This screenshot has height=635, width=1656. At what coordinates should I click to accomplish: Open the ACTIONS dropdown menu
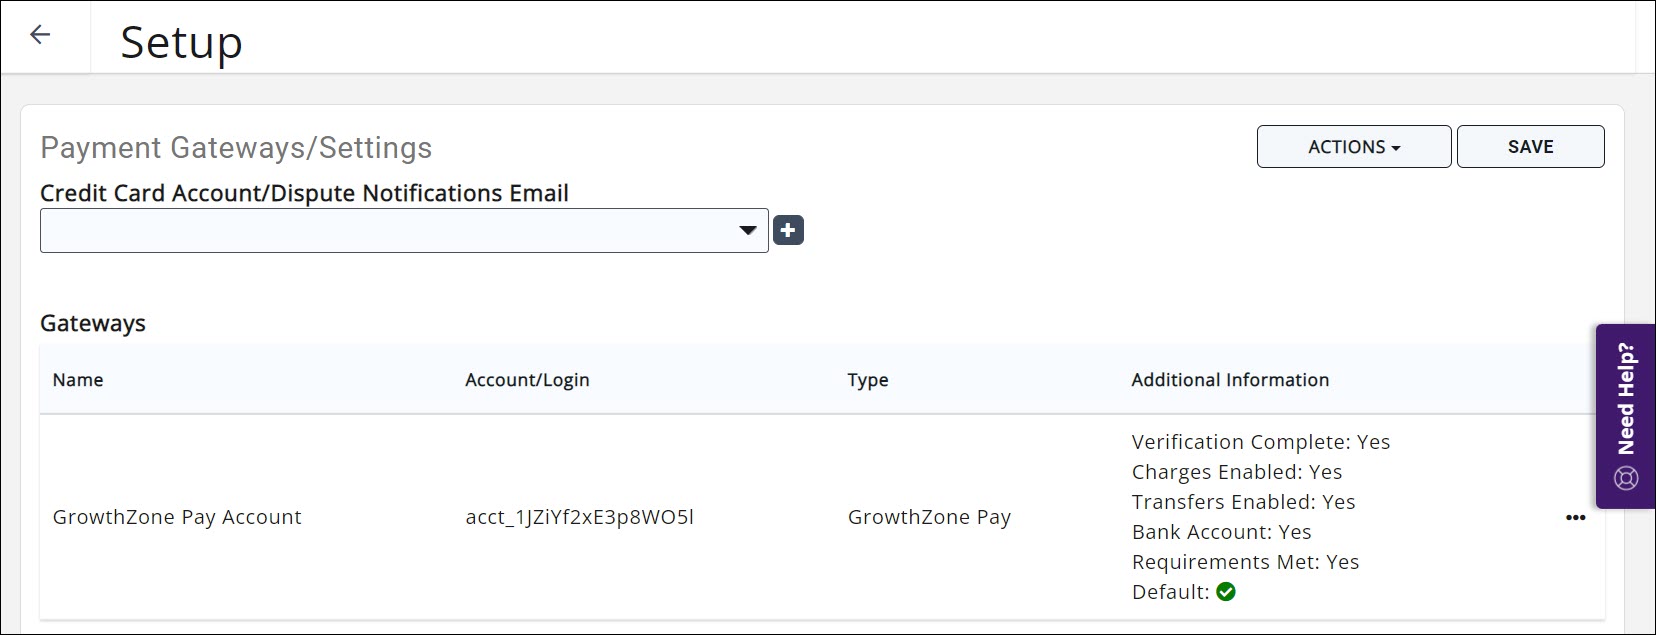(x=1353, y=147)
